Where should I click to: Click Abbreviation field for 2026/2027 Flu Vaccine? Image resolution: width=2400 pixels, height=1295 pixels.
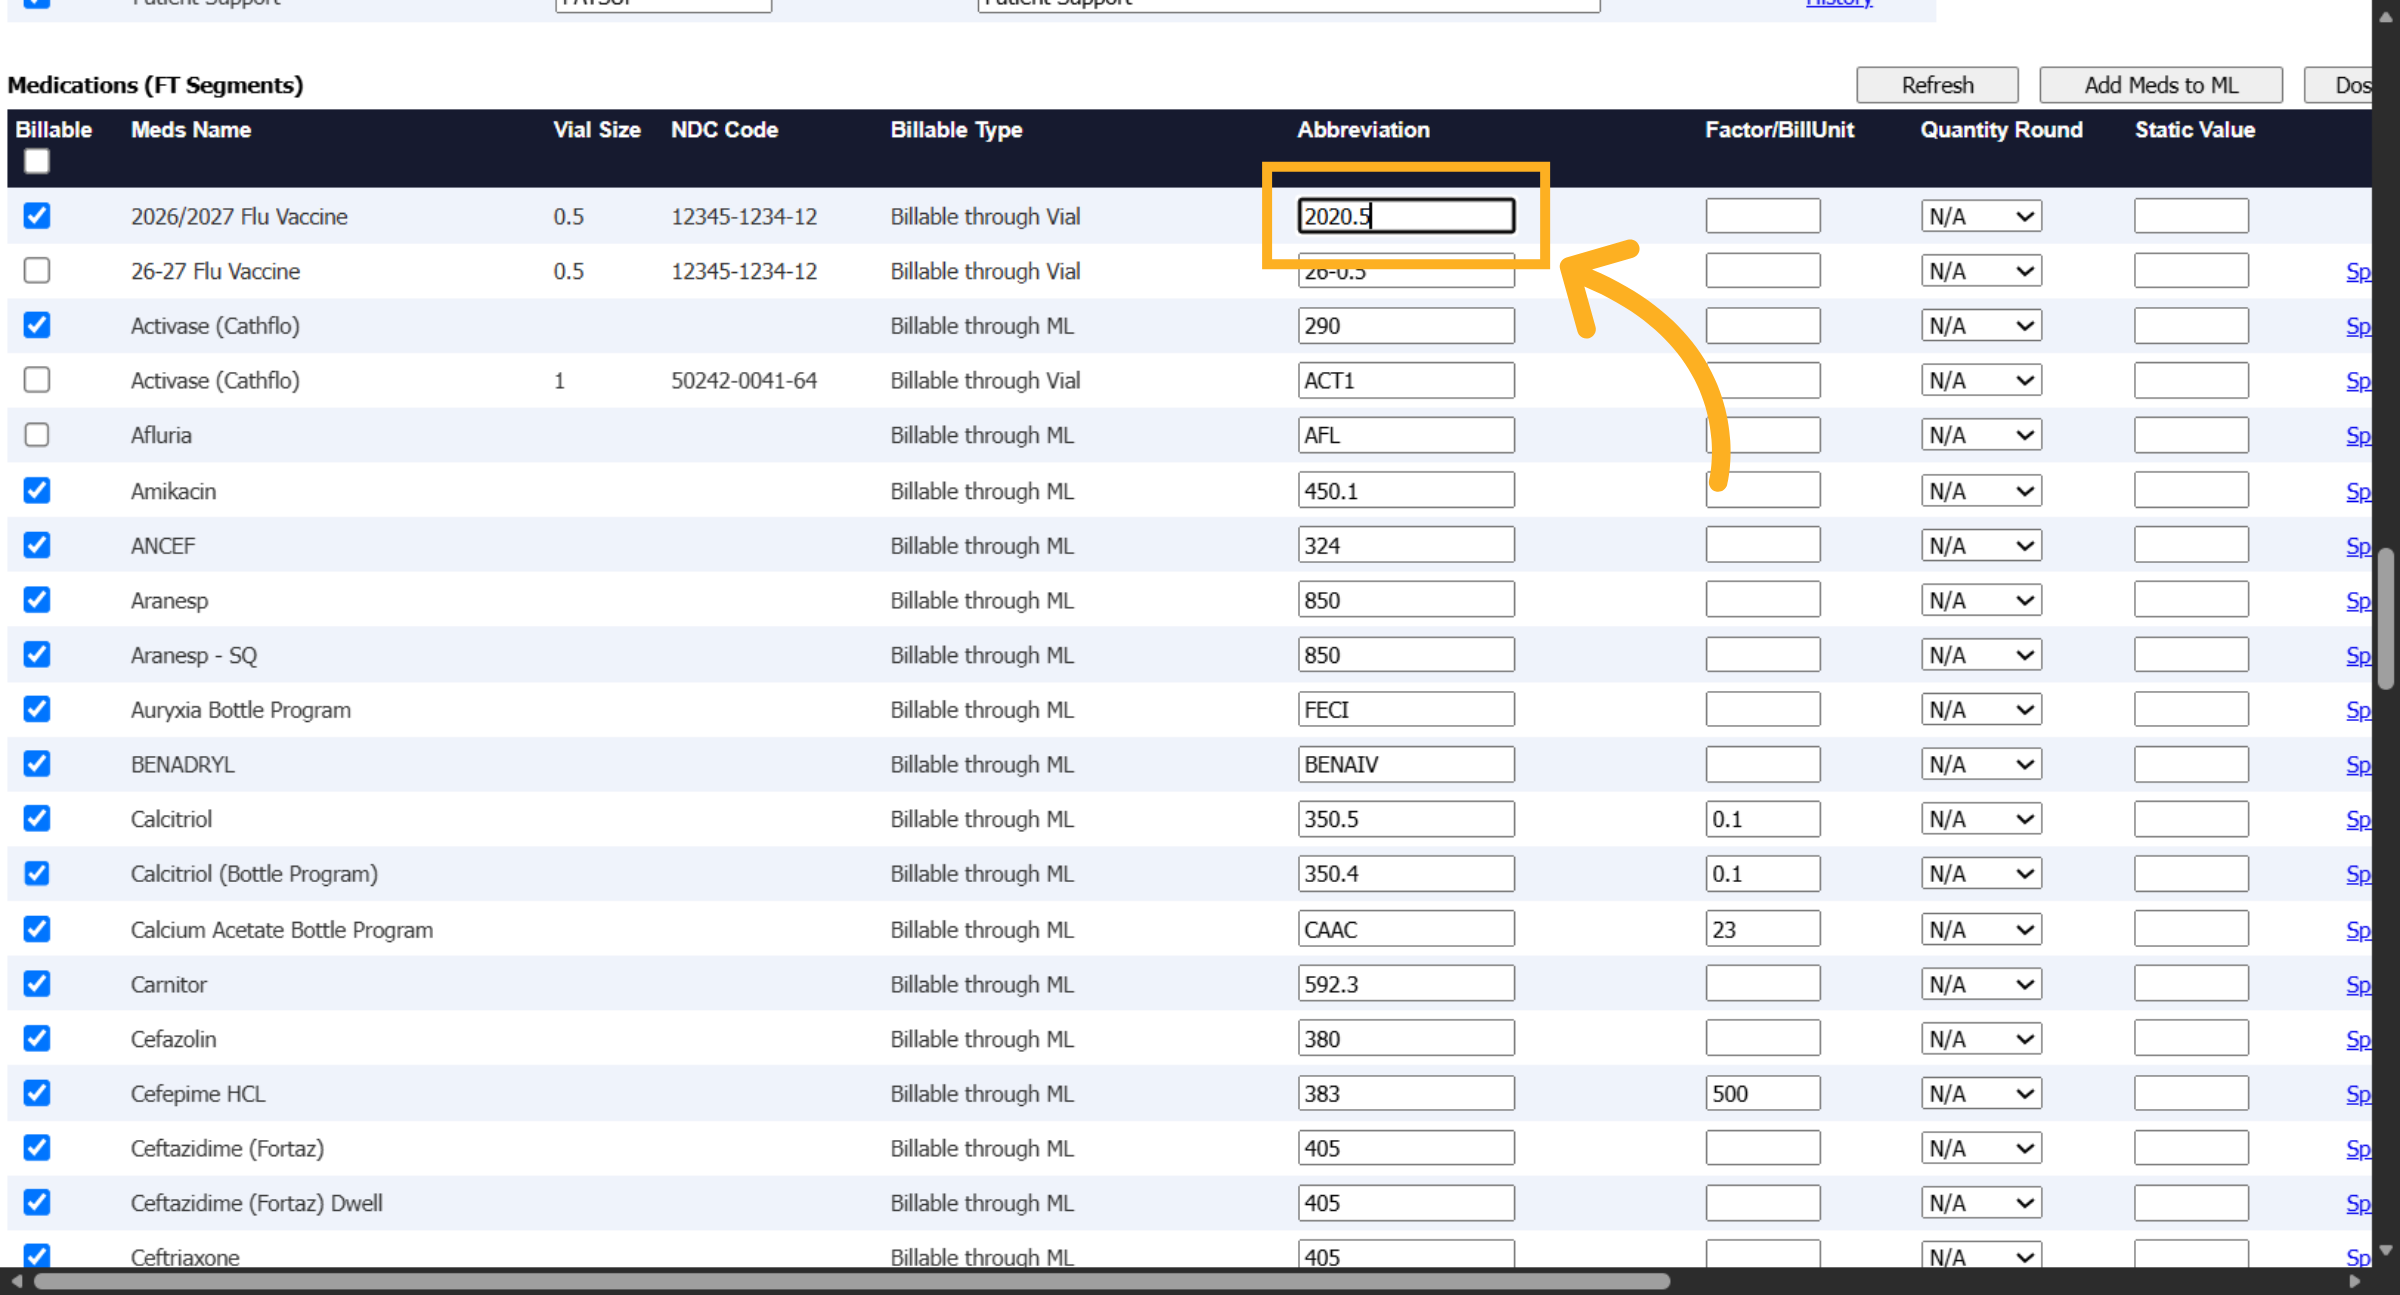(x=1406, y=216)
